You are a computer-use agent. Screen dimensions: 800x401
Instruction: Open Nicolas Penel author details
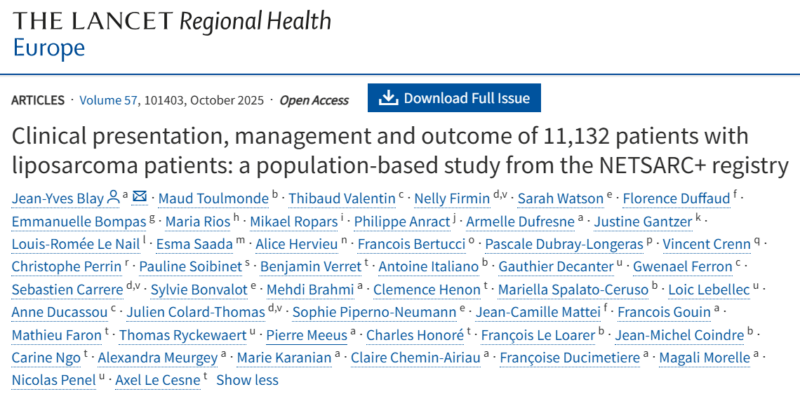54,380
